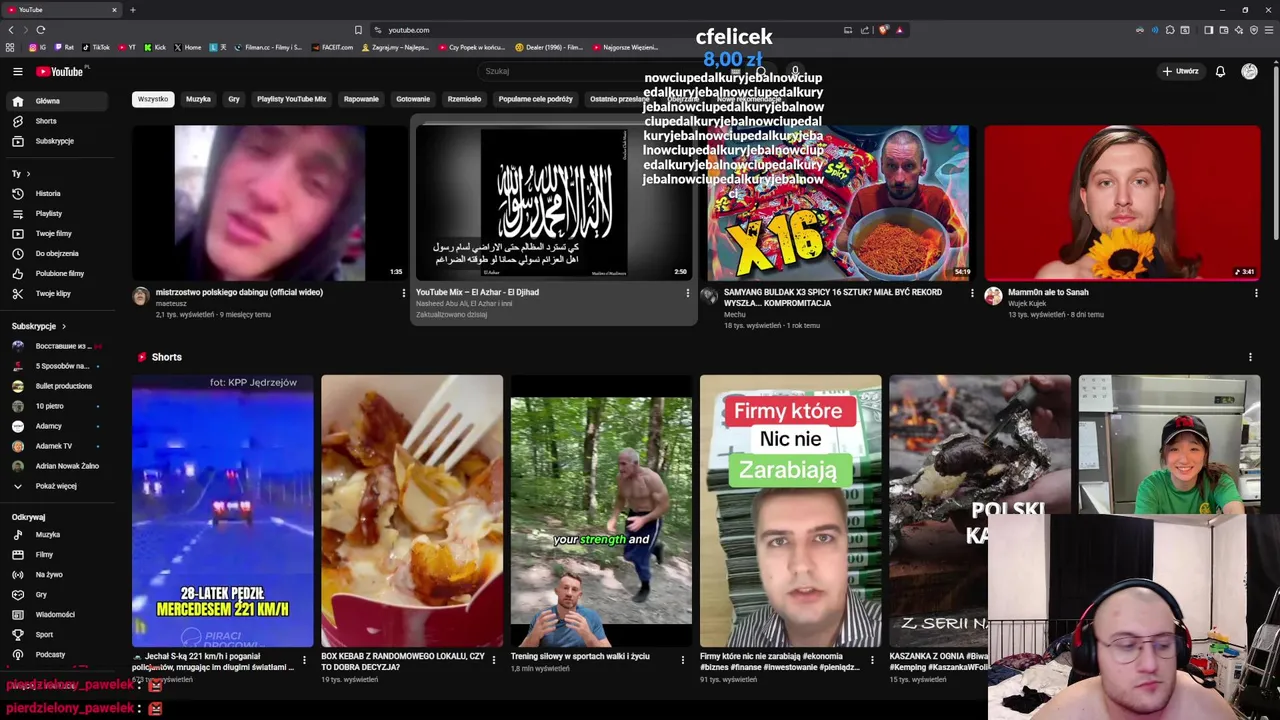Open Twoje filmy in the sidebar
Screen dimensions: 1280x720
(x=55, y=233)
